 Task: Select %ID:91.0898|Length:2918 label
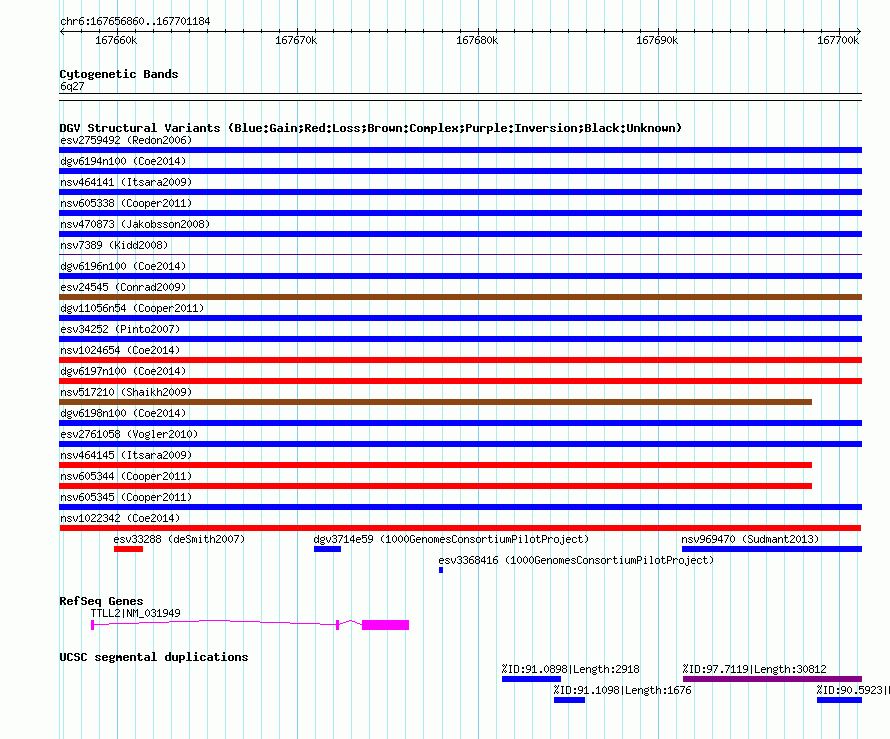(570, 669)
